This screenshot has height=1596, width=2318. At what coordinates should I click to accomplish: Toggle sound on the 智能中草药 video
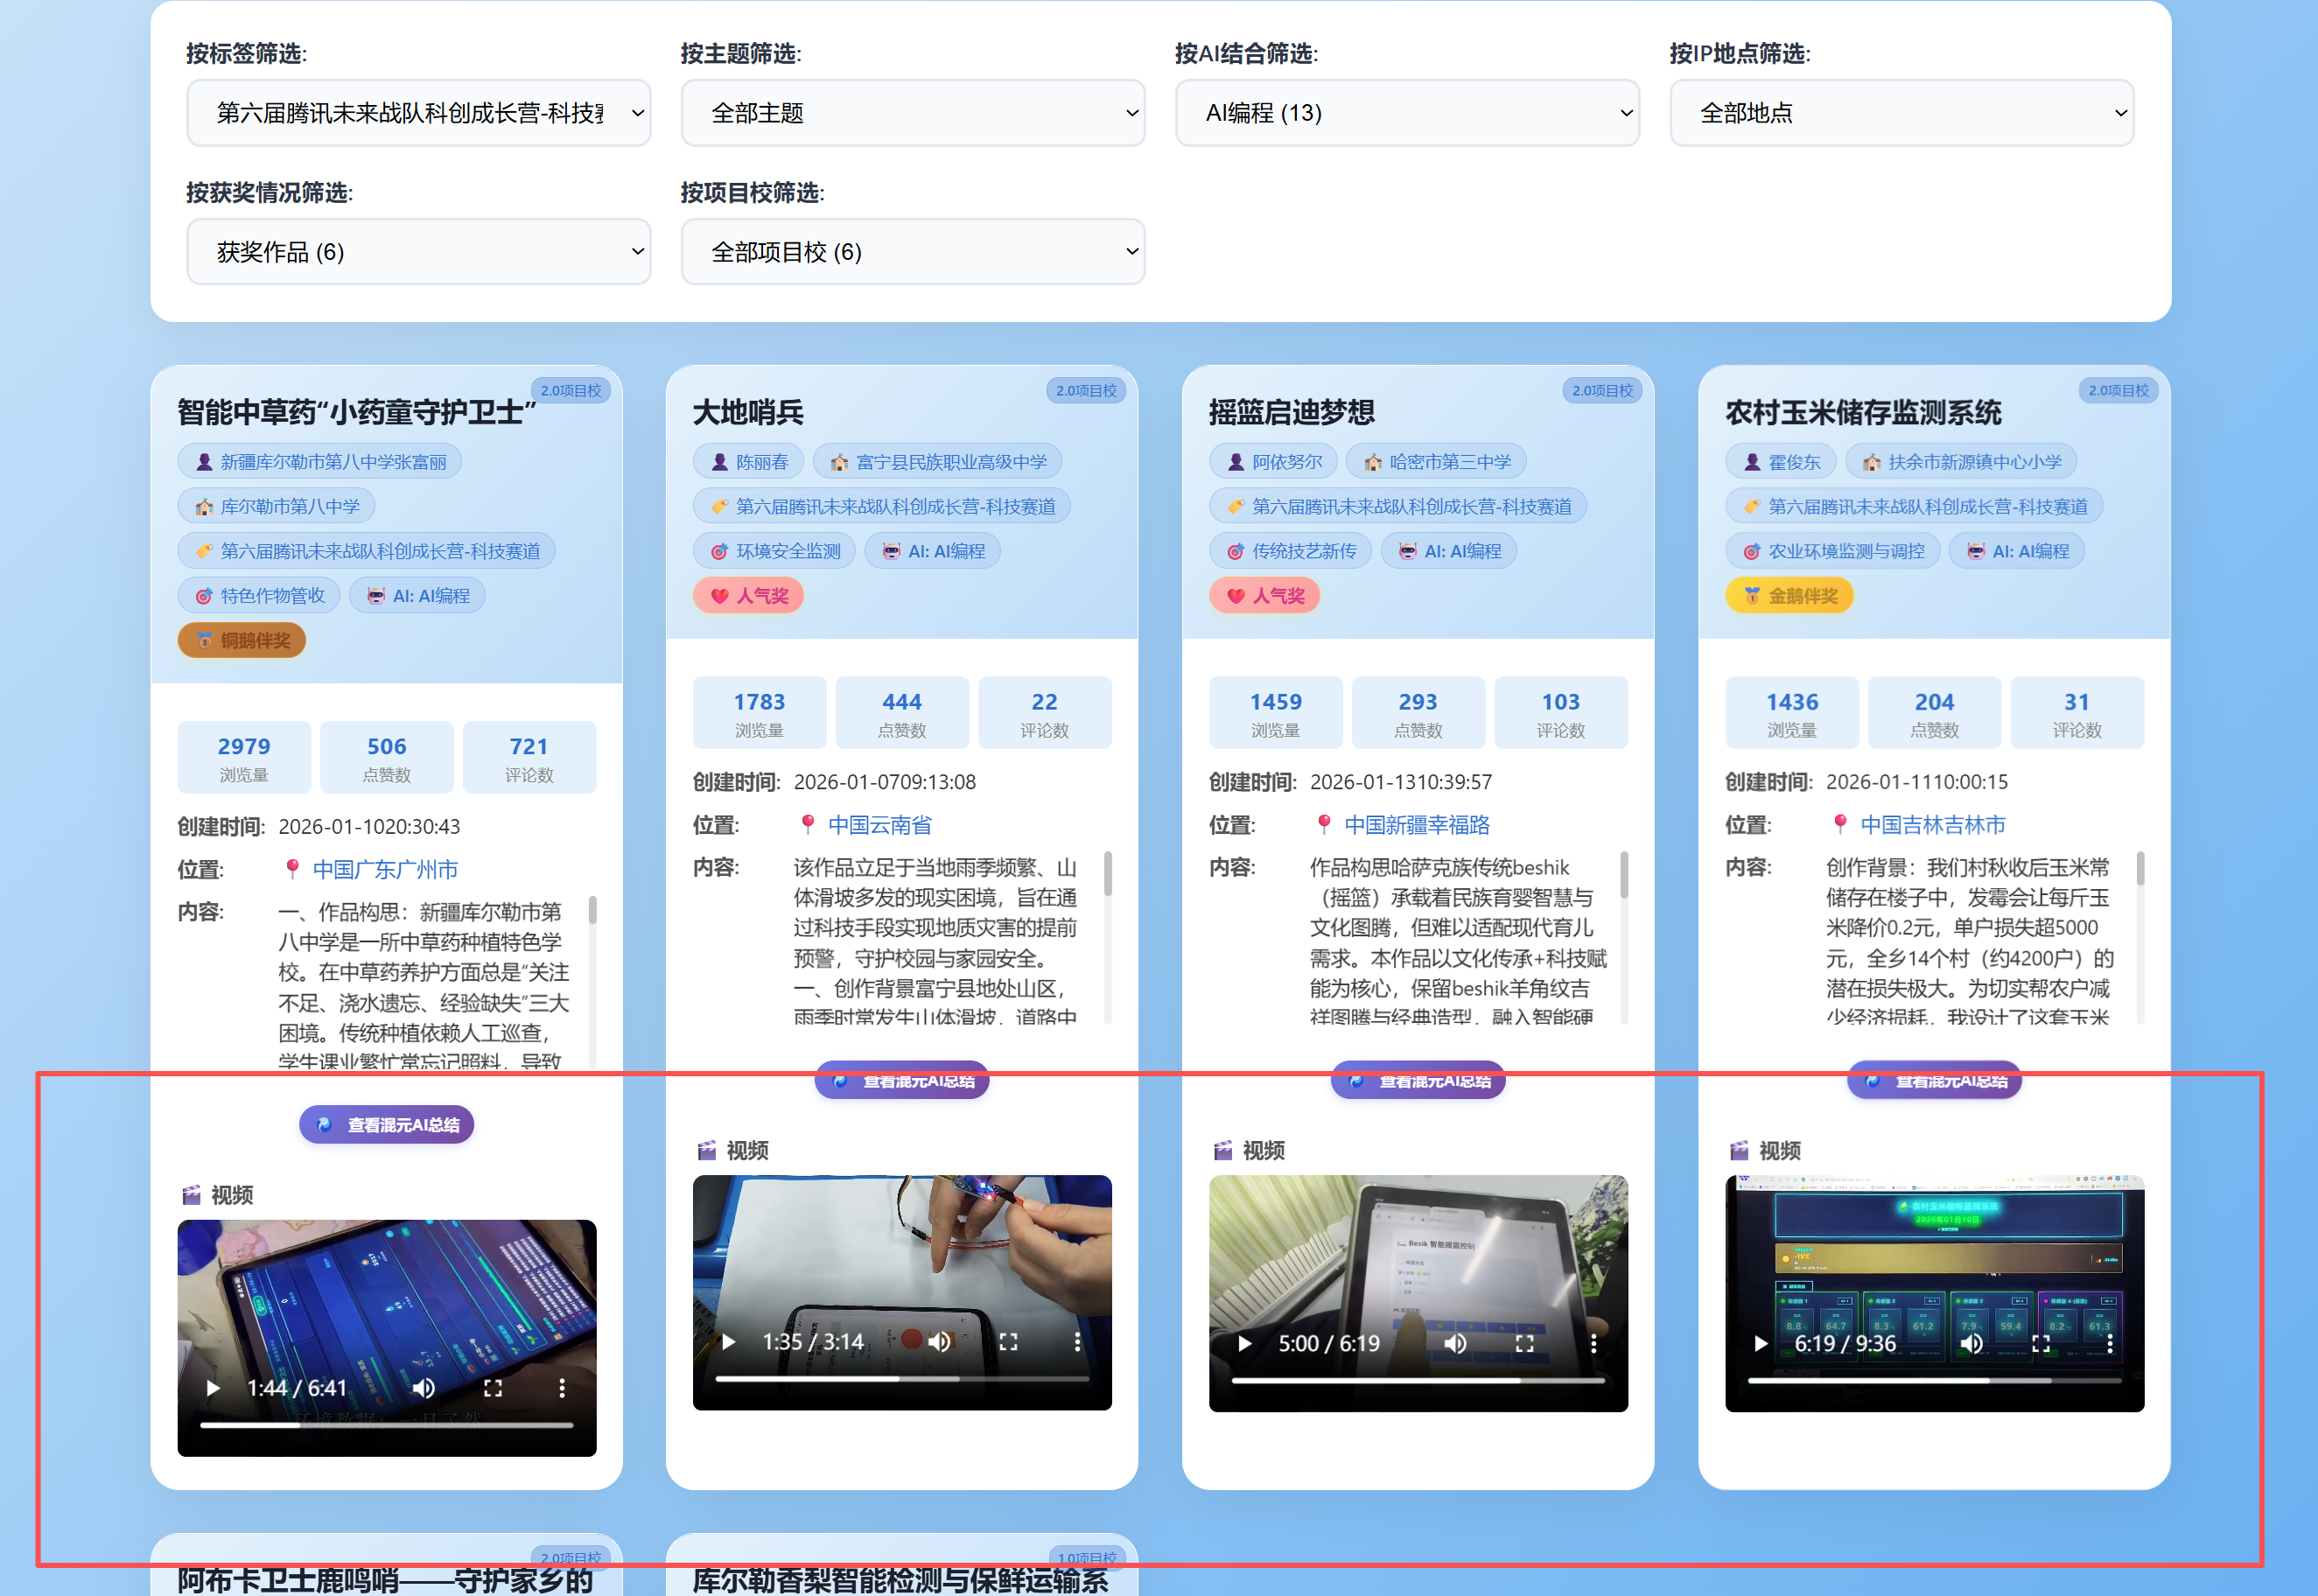coord(424,1388)
